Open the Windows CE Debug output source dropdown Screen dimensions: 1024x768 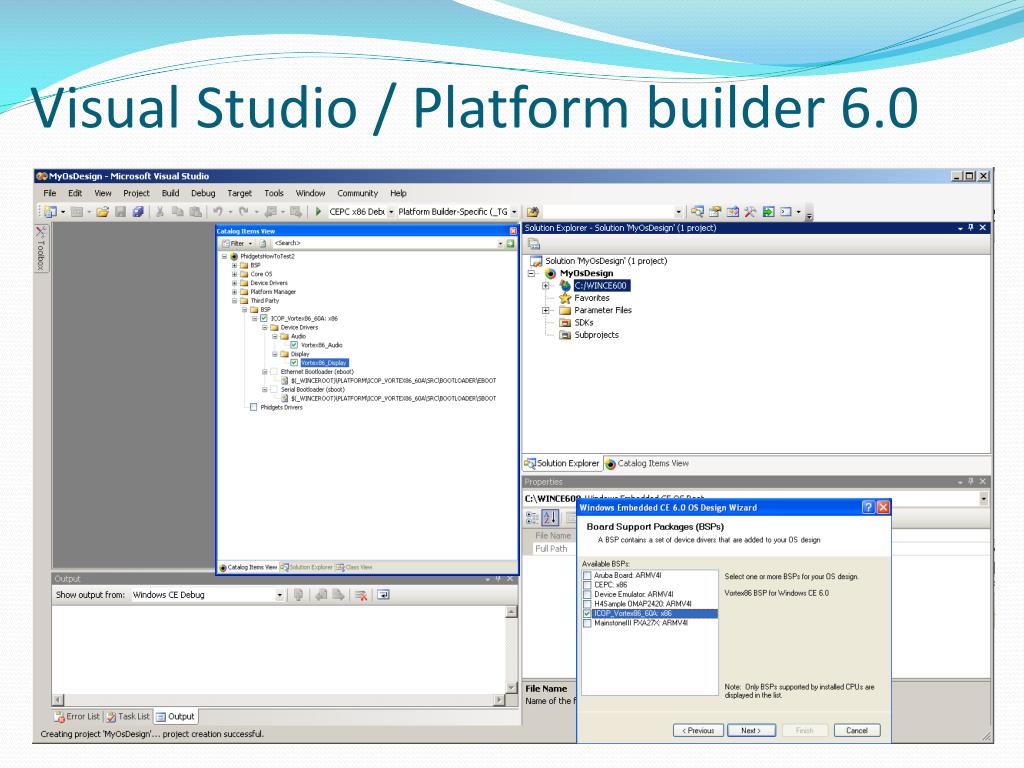click(280, 595)
